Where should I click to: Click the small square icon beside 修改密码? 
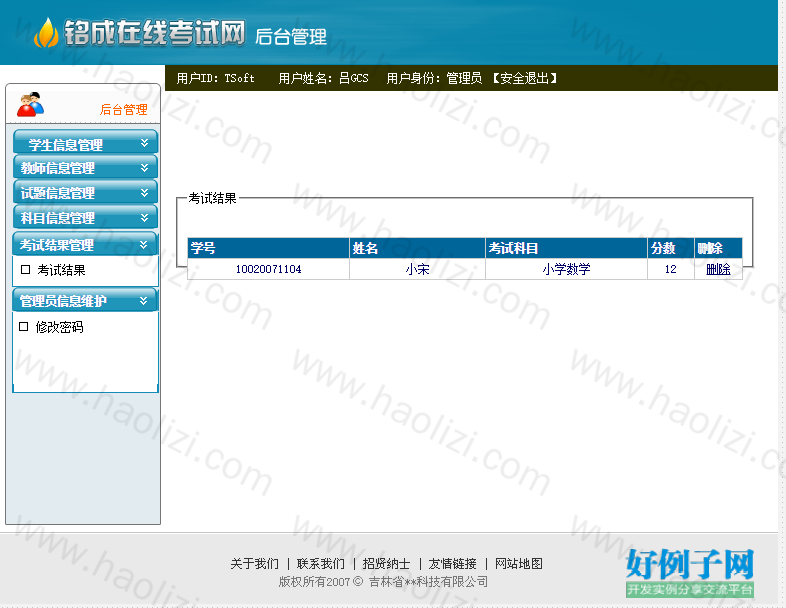[24, 327]
